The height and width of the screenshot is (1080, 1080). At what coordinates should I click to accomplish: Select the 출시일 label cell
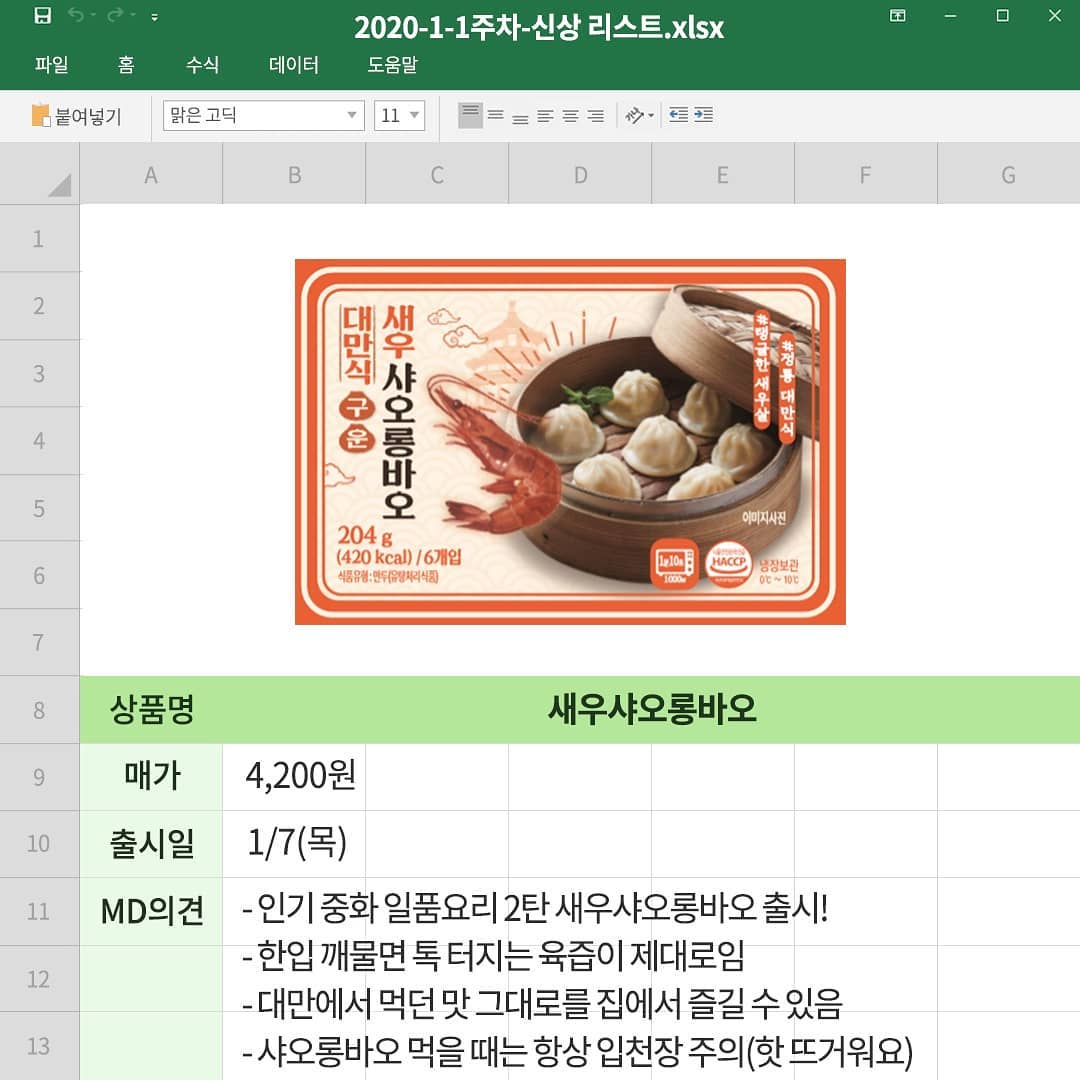coord(152,844)
